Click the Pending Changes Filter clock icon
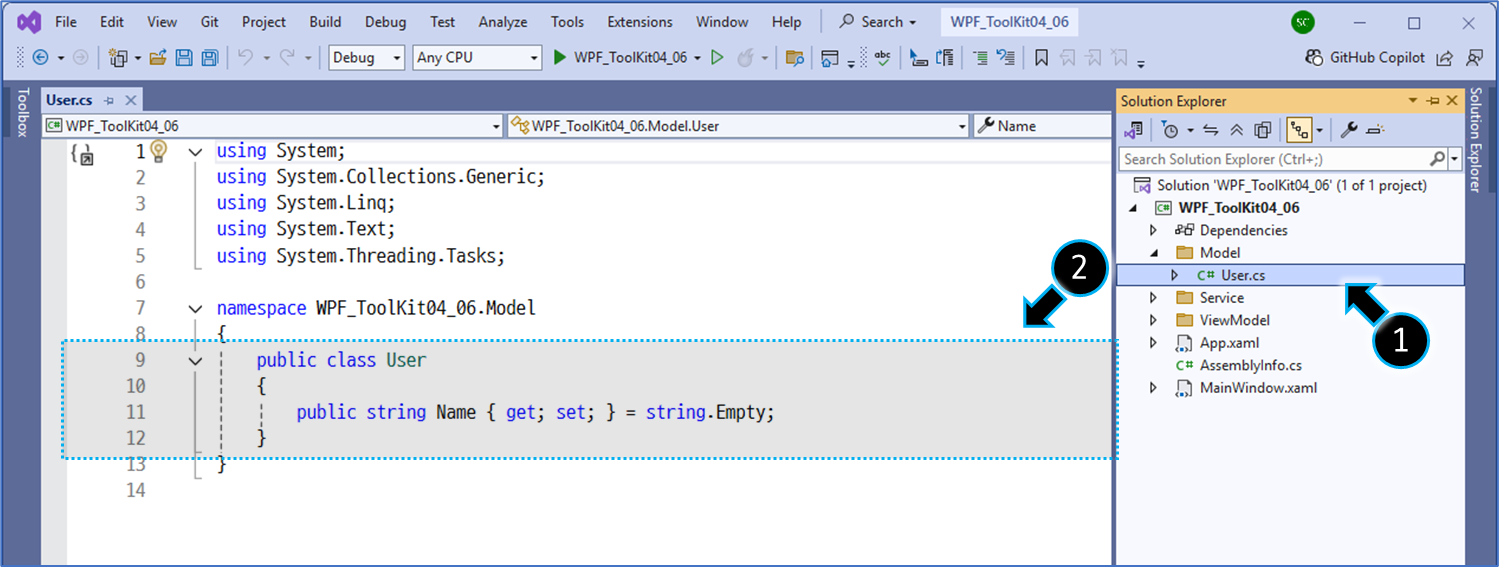The height and width of the screenshot is (567, 1499). click(x=1170, y=130)
